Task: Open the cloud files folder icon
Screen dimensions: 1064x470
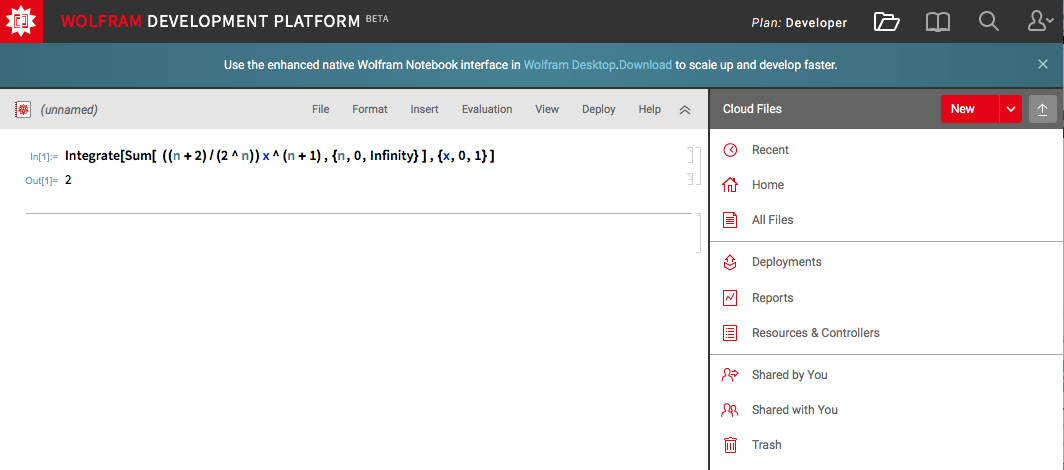Action: click(886, 22)
